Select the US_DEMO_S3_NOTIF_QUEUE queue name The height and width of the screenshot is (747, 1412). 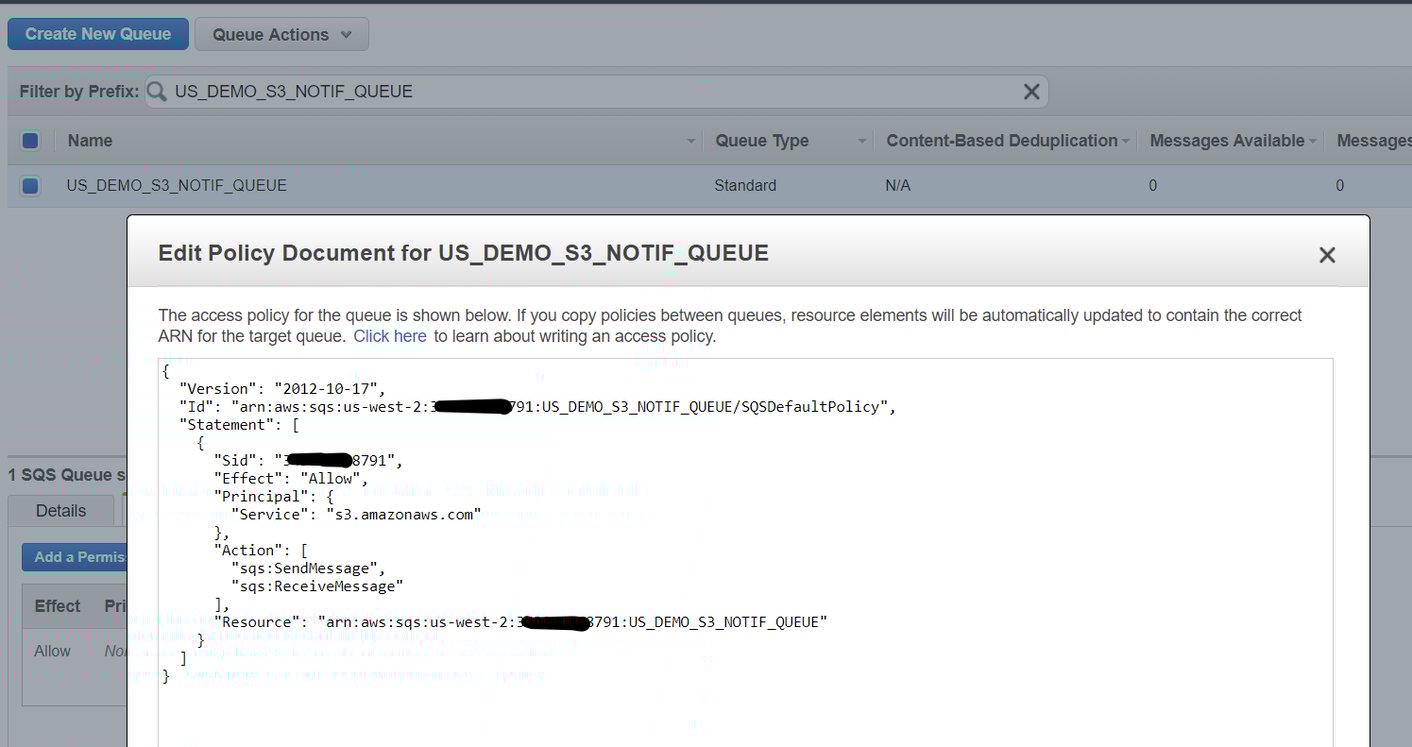[x=176, y=185]
